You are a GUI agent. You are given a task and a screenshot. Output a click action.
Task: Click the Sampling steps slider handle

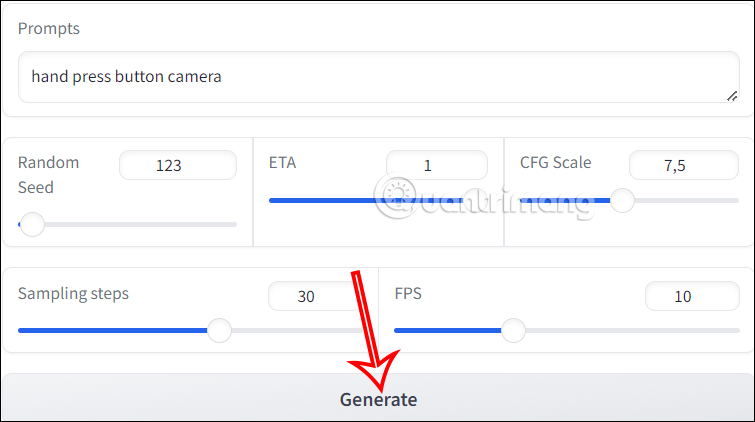219,330
